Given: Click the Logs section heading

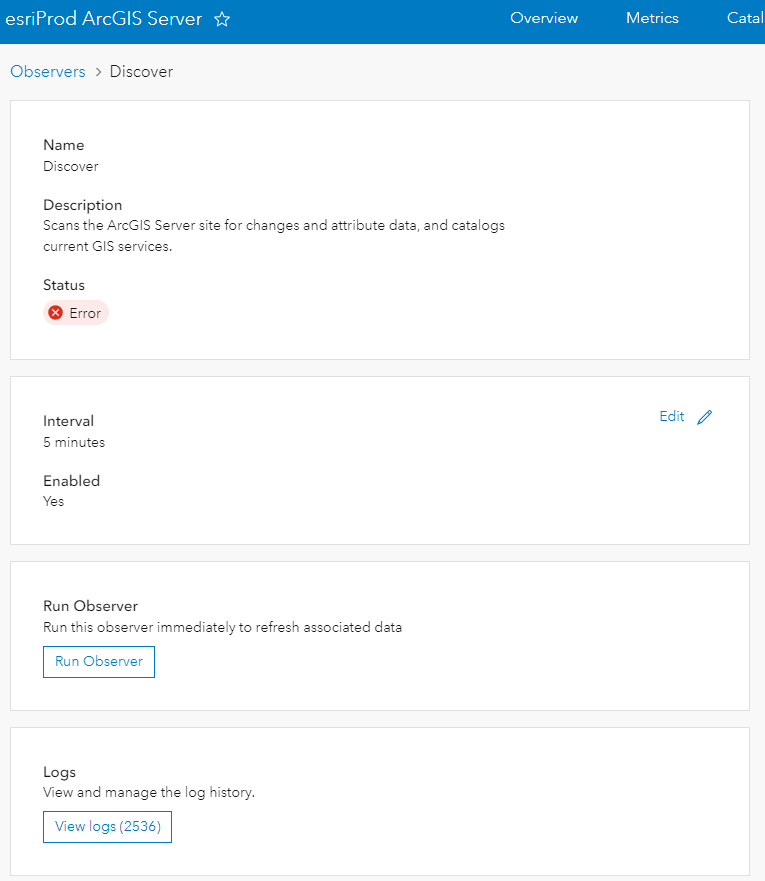Looking at the screenshot, I should point(59,772).
